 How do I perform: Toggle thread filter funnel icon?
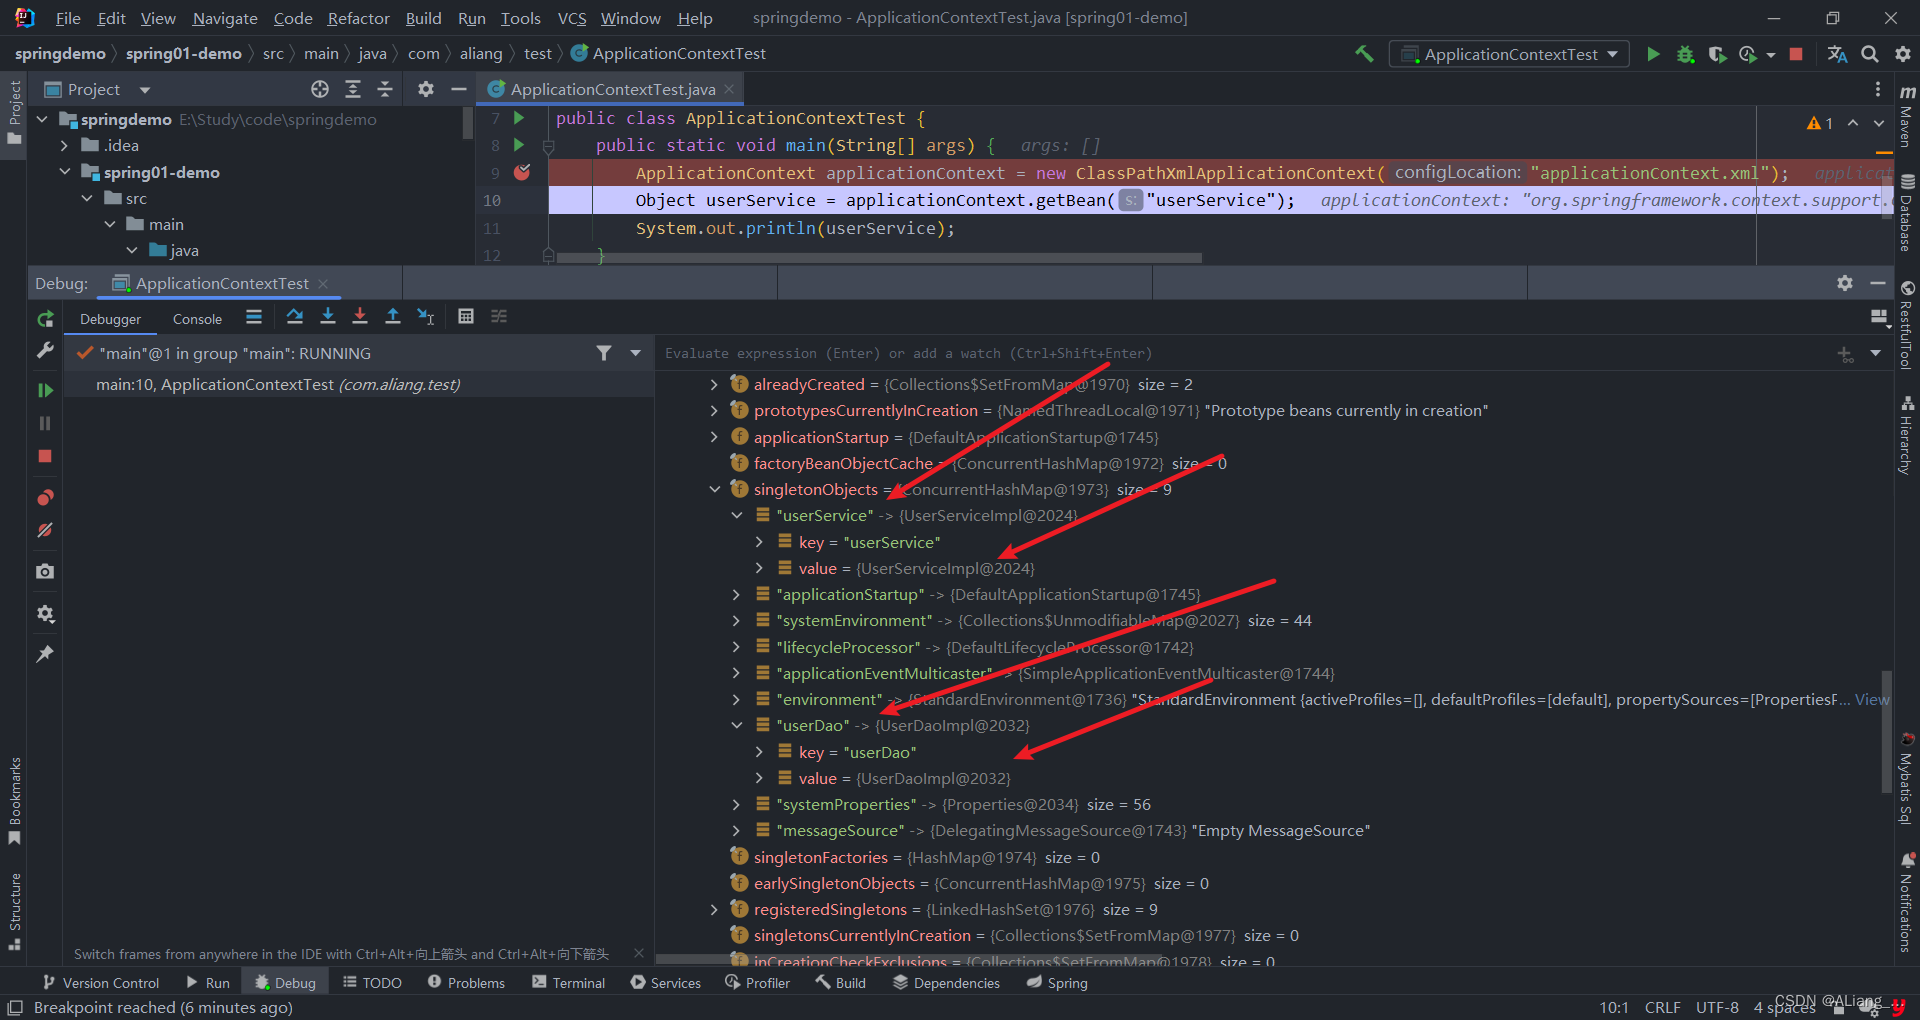pyautogui.click(x=604, y=353)
